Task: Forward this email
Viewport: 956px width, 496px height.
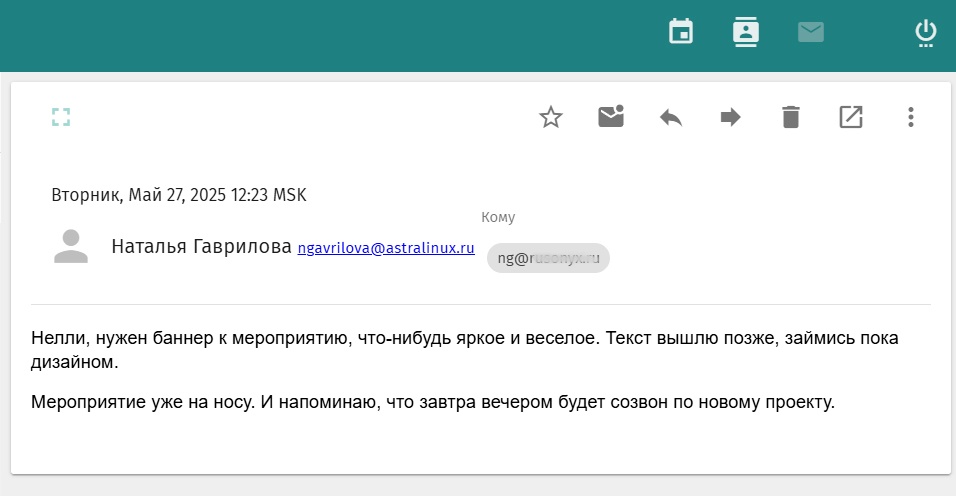Action: click(x=730, y=117)
